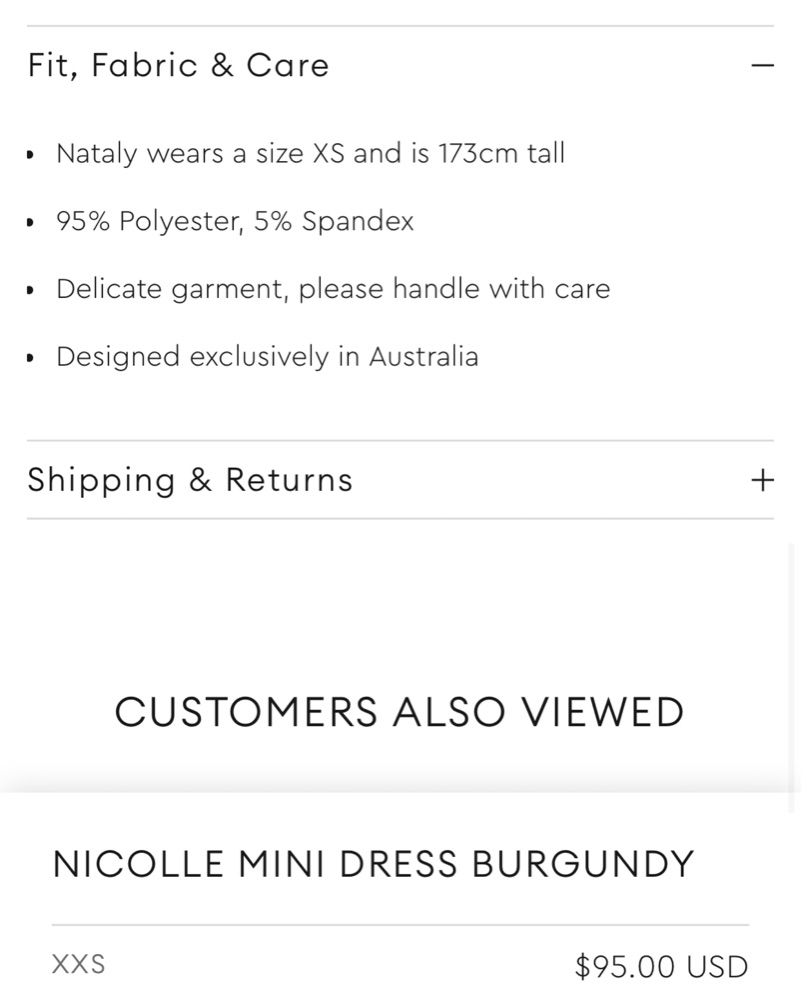Collapse Fit, Fabric & Care minus icon

[762, 66]
